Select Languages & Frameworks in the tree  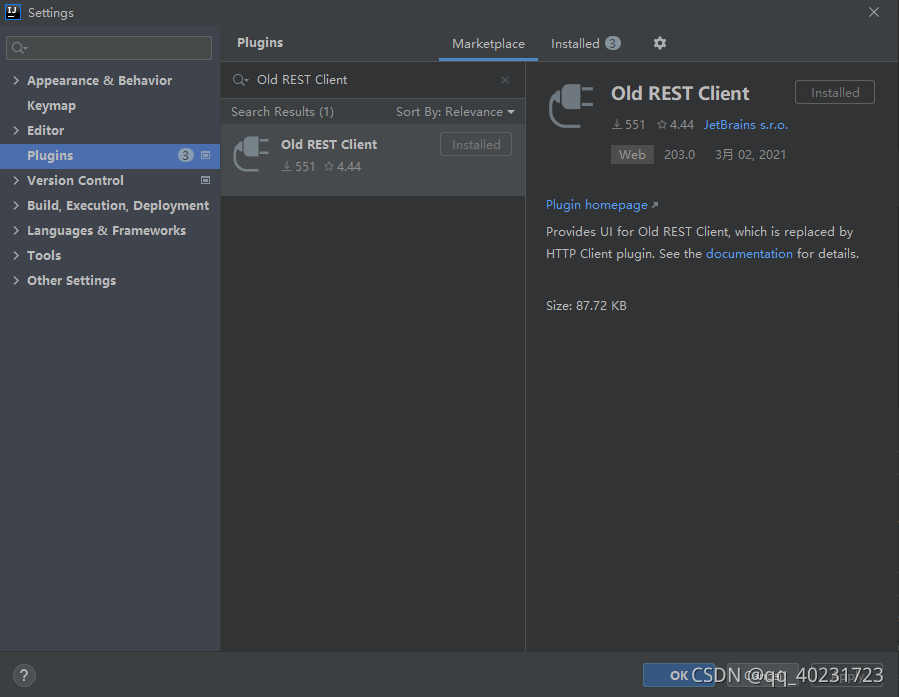pyautogui.click(x=107, y=230)
